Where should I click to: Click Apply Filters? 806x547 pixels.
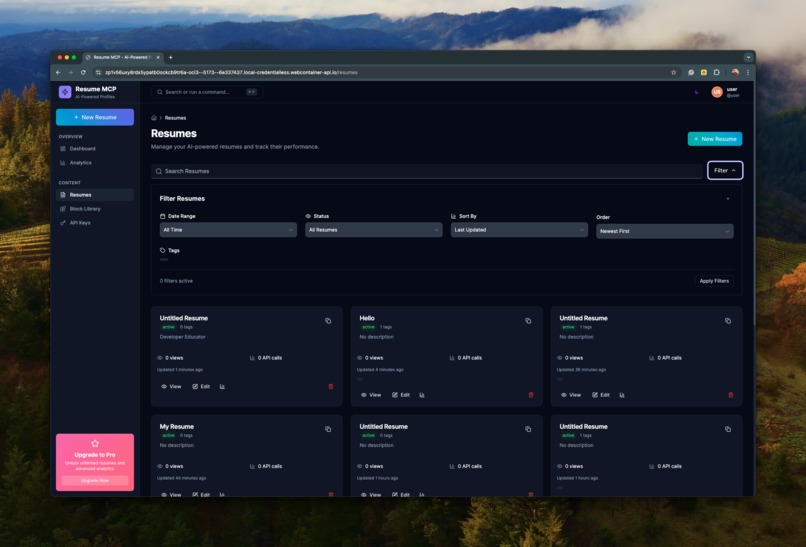714,281
